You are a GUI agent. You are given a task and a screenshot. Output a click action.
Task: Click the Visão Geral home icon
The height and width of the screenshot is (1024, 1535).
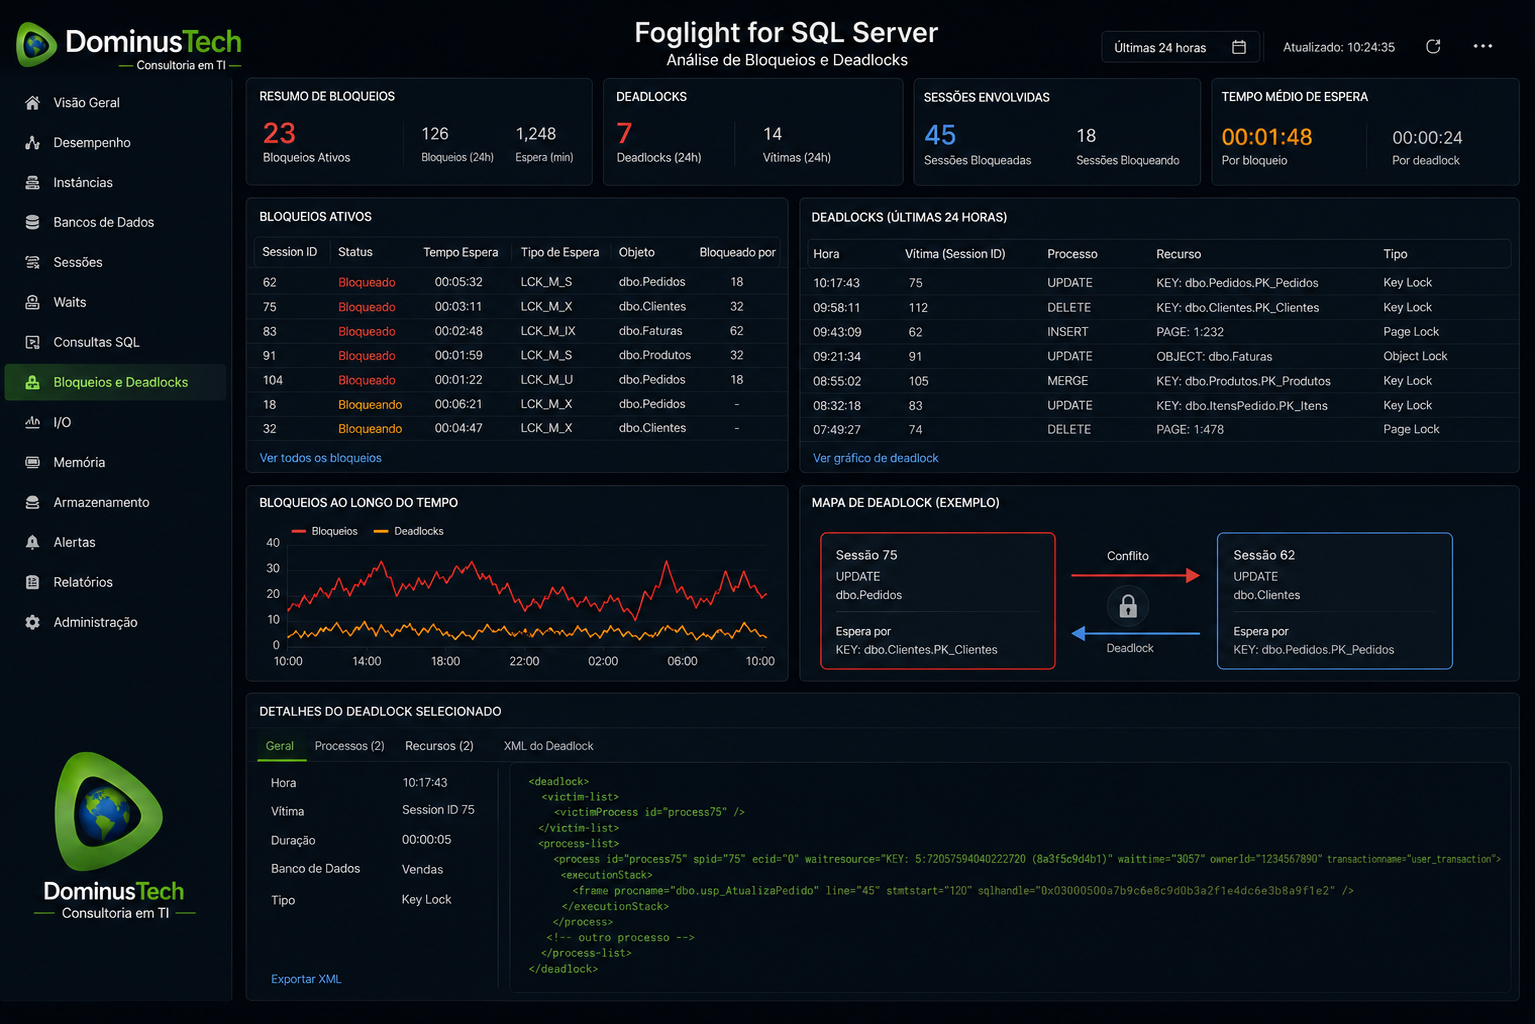[x=32, y=103]
